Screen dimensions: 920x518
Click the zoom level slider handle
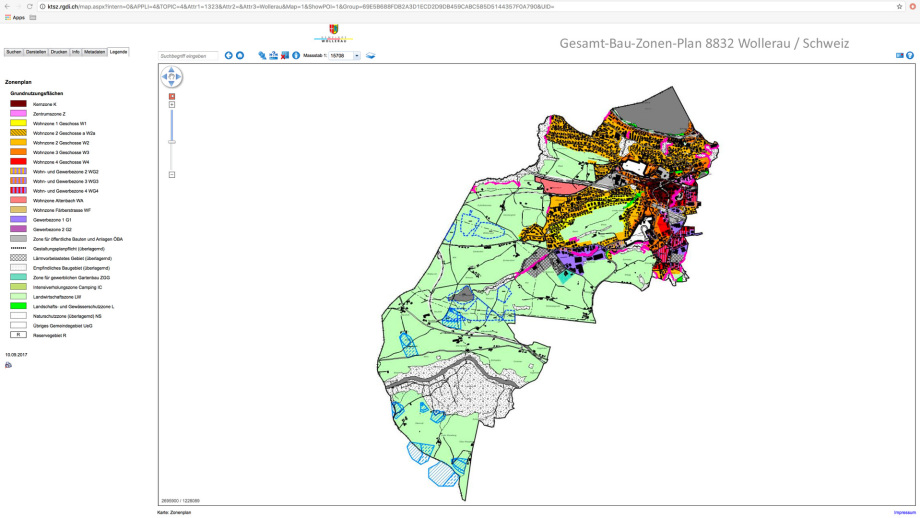pos(172,141)
